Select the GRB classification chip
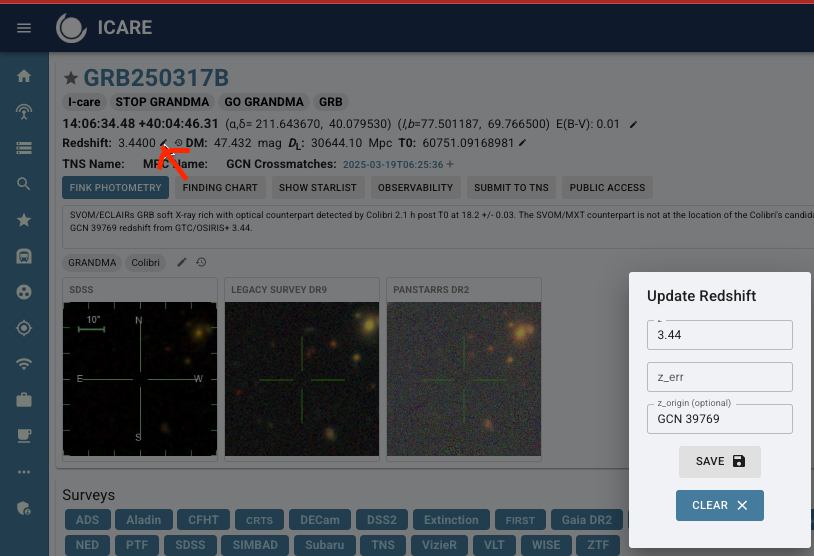Viewport: 814px width, 556px height. pos(331,102)
